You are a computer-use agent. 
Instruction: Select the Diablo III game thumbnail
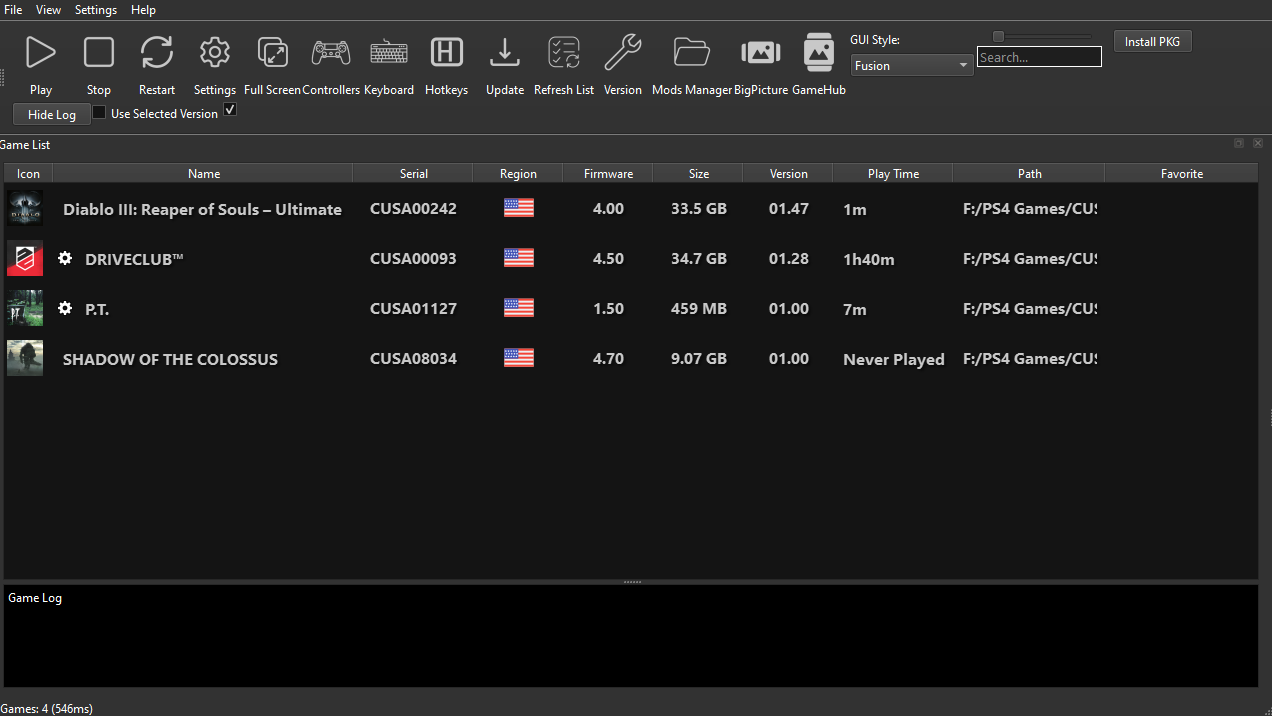coord(25,208)
